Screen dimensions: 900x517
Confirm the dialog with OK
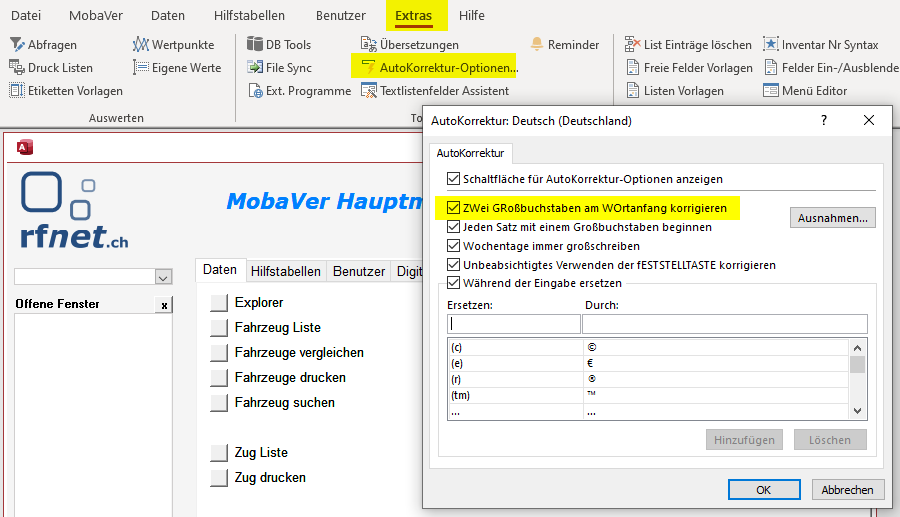(x=763, y=489)
